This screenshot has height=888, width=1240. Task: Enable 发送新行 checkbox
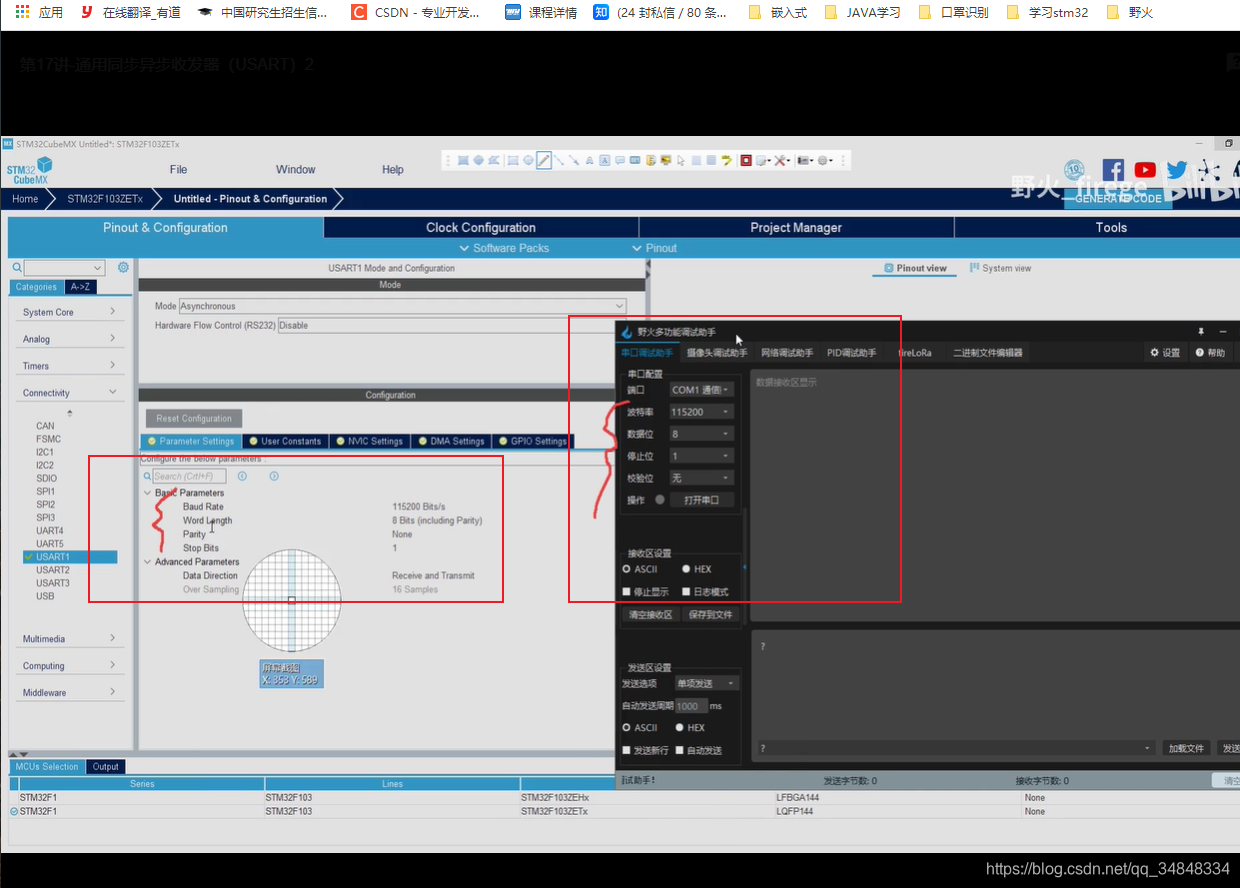coord(645,750)
